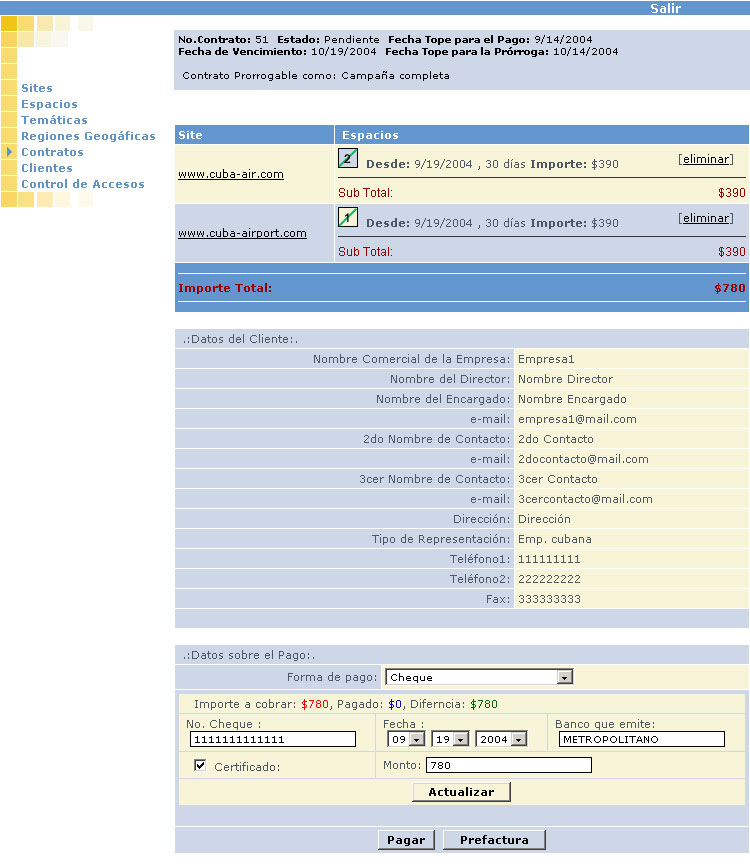Navigate to Clientes in the sidebar
This screenshot has width=750, height=866.
point(47,168)
